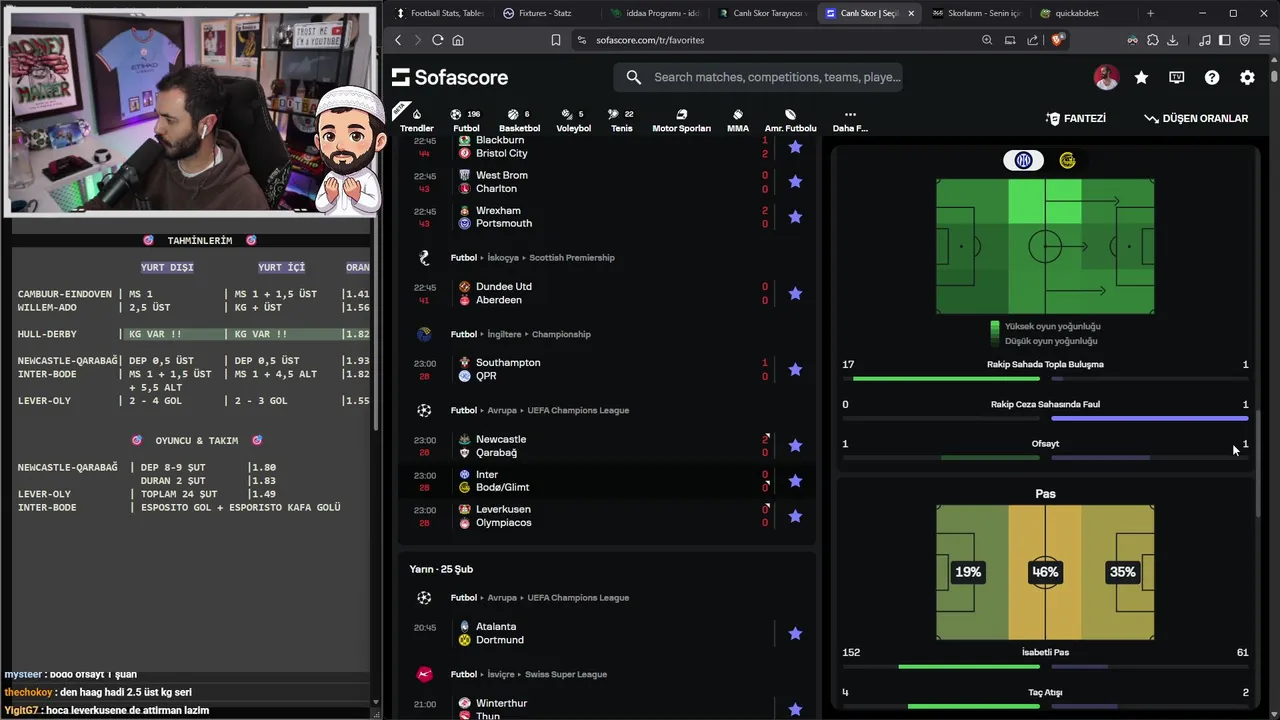
Task: Switch to the Fixtures - Statz browser tab
Action: point(545,13)
